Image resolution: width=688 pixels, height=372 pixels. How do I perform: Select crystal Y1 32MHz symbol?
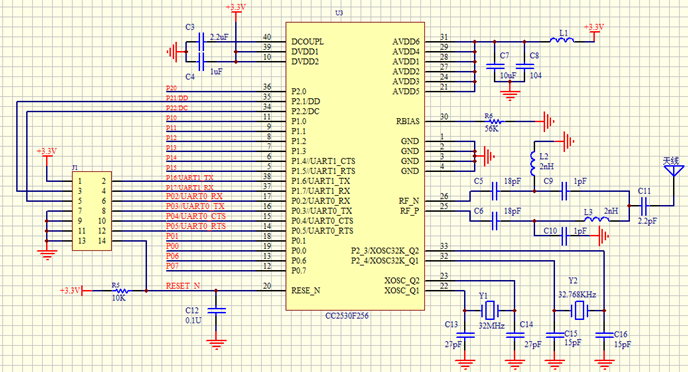coord(490,311)
